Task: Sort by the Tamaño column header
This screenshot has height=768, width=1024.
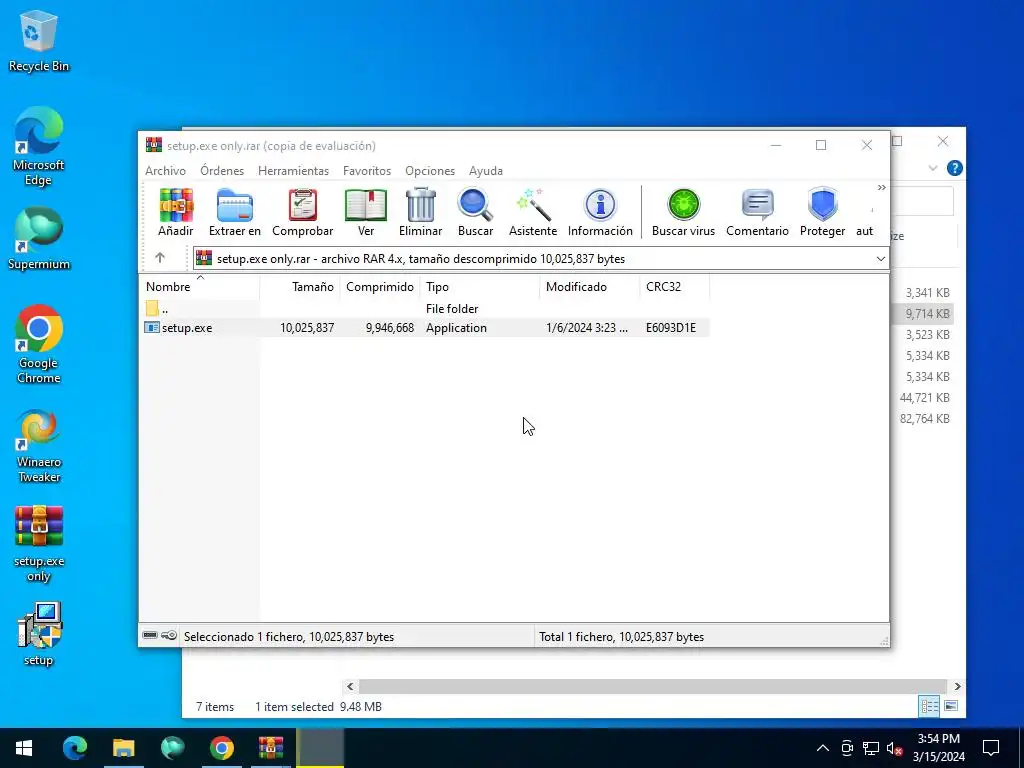Action: pyautogui.click(x=300, y=287)
